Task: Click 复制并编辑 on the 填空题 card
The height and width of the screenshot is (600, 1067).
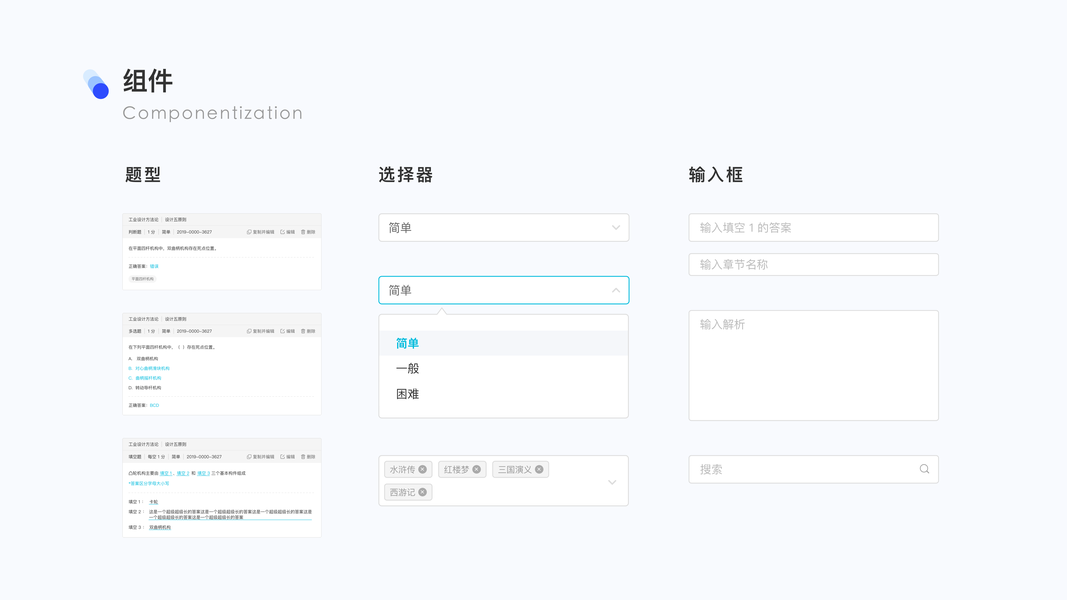Action: (x=260, y=457)
